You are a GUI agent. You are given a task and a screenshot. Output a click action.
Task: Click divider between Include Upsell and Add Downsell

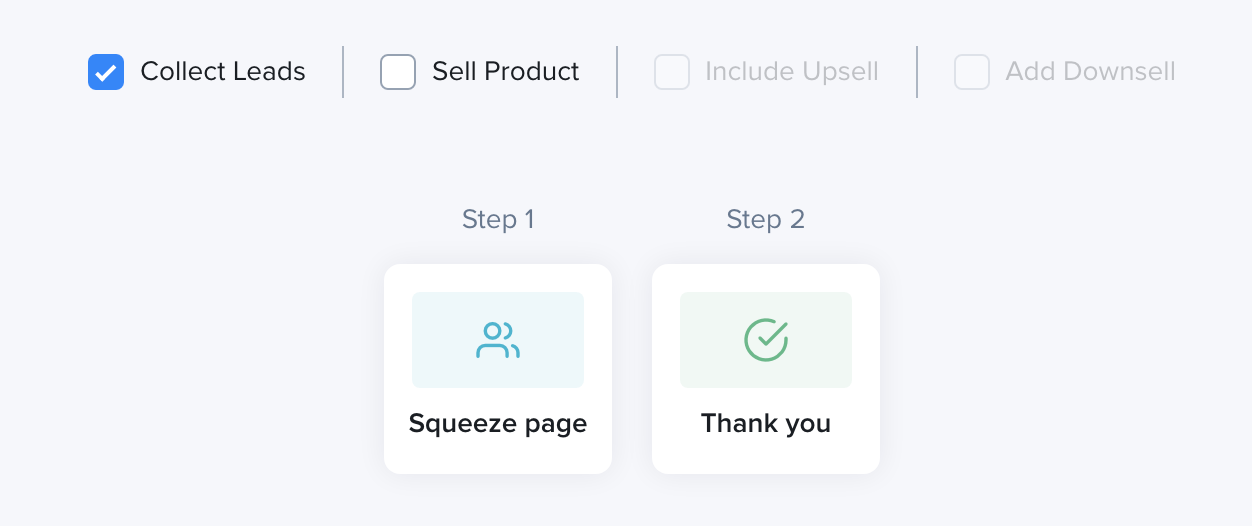click(x=917, y=72)
